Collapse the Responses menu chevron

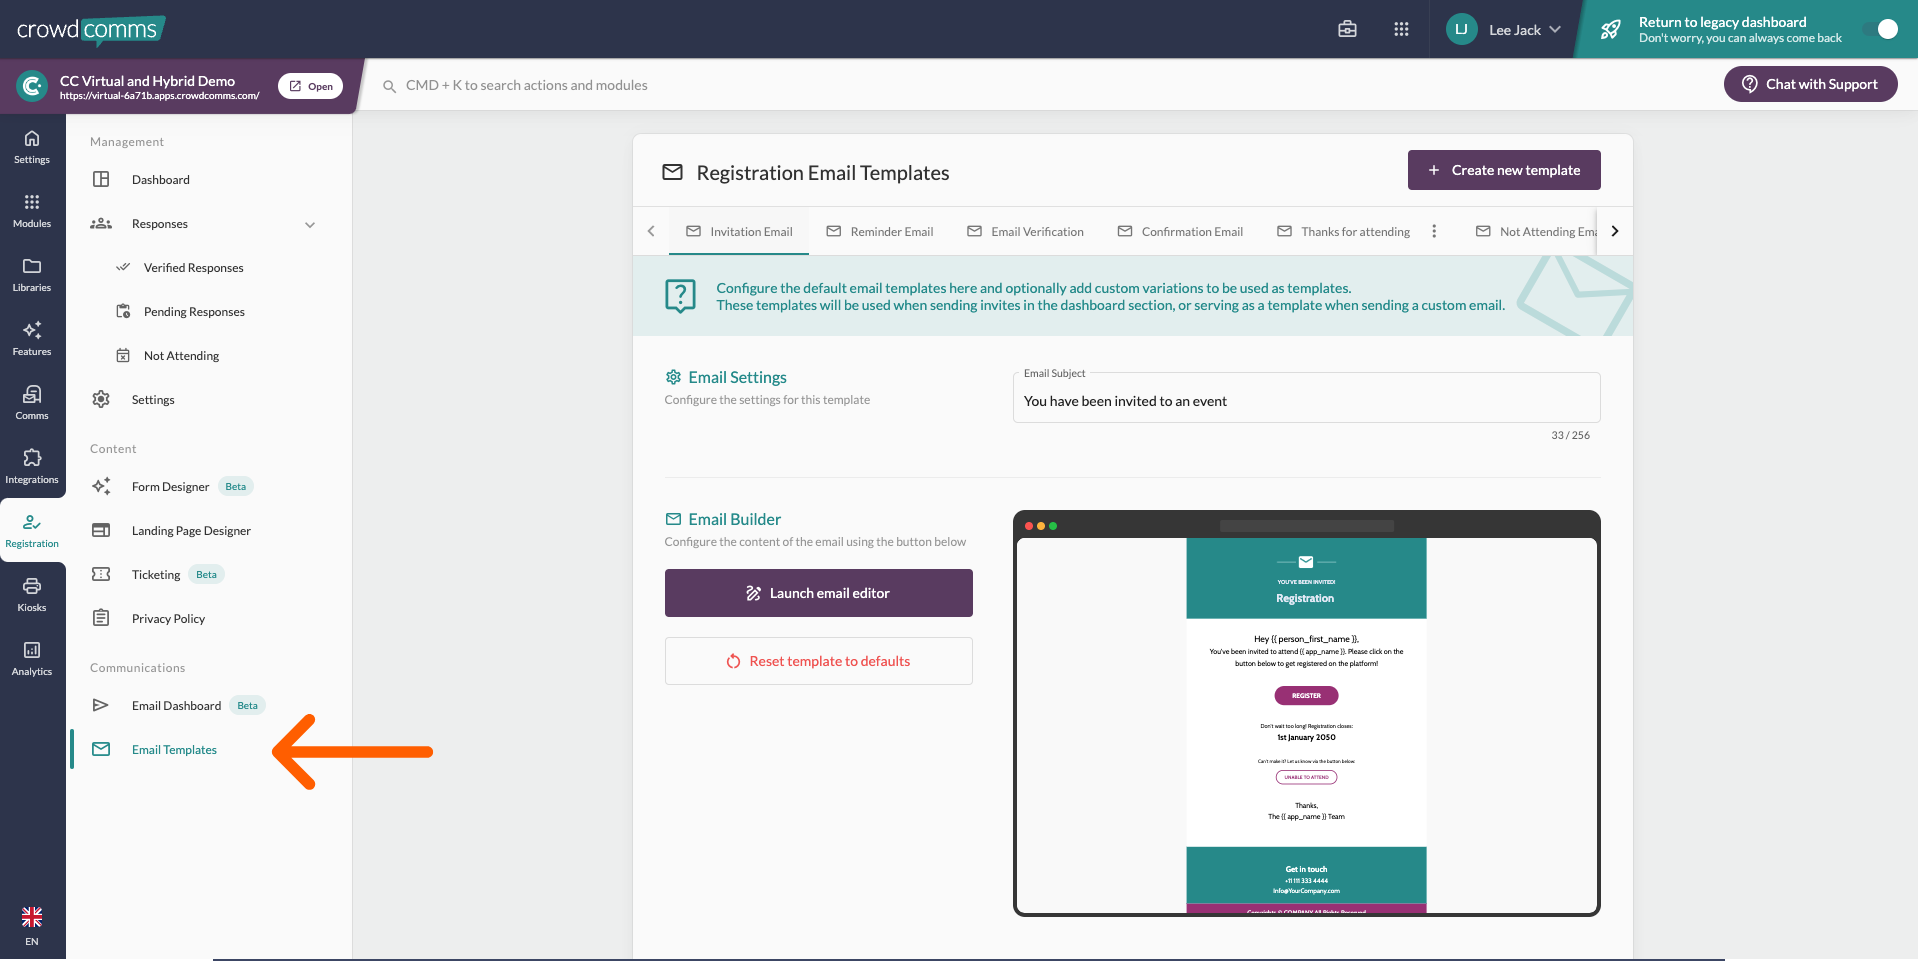310,224
